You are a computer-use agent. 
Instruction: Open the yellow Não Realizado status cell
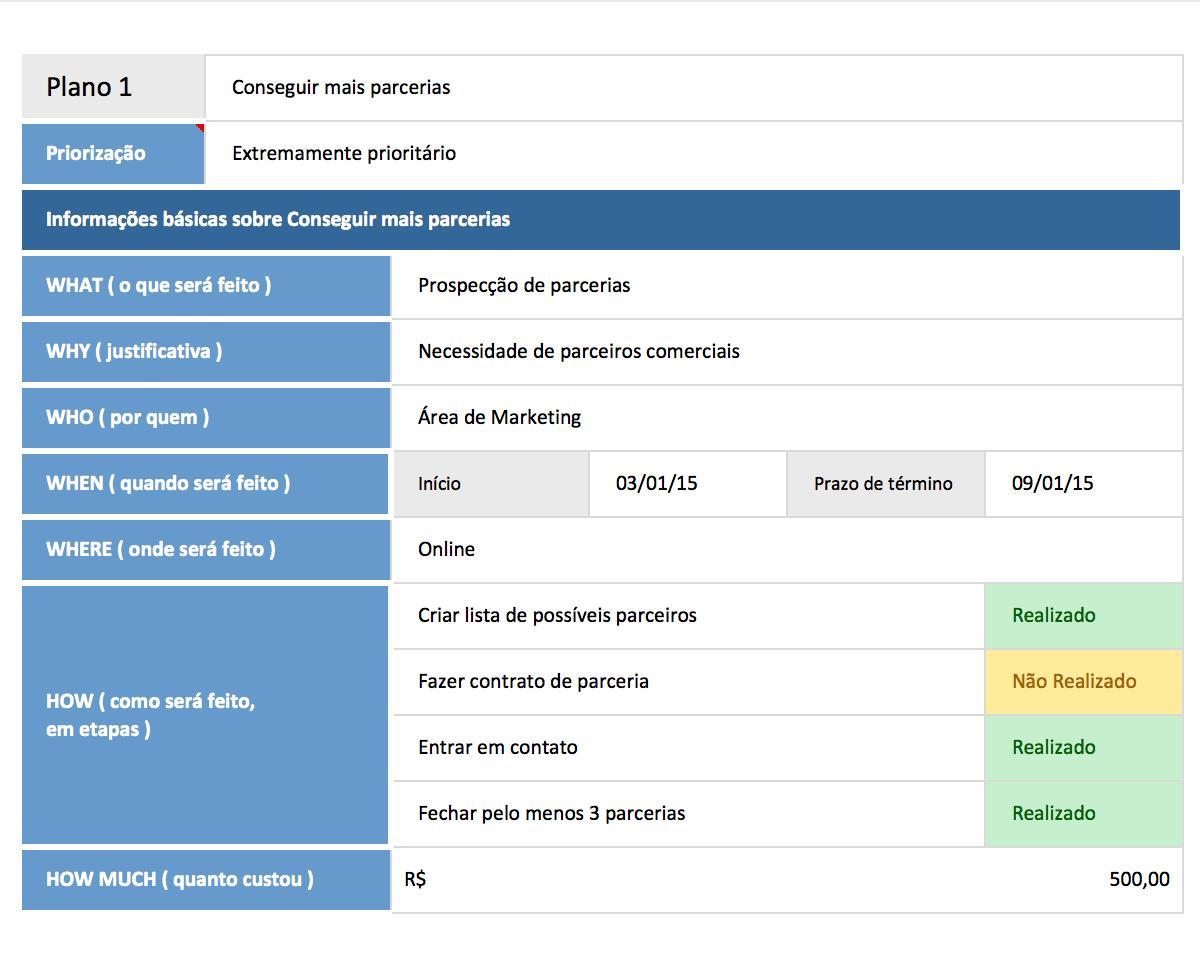(1083, 681)
